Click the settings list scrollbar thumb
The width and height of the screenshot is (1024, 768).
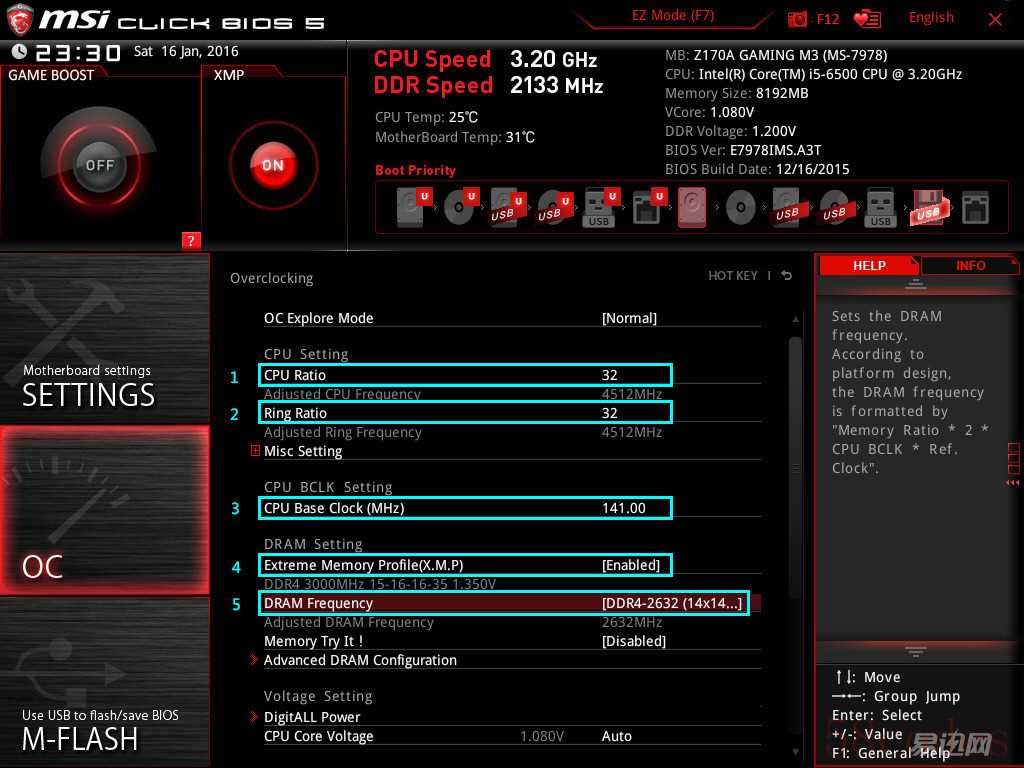point(795,468)
